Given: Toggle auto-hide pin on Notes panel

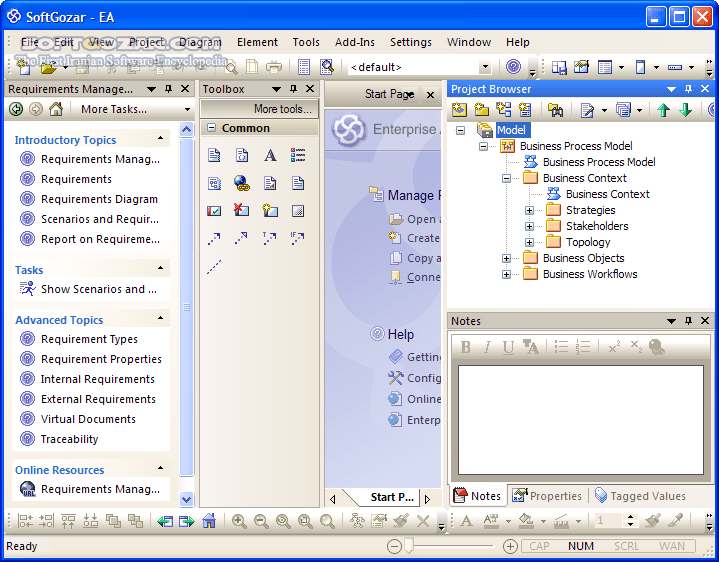Looking at the screenshot, I should click(x=688, y=321).
